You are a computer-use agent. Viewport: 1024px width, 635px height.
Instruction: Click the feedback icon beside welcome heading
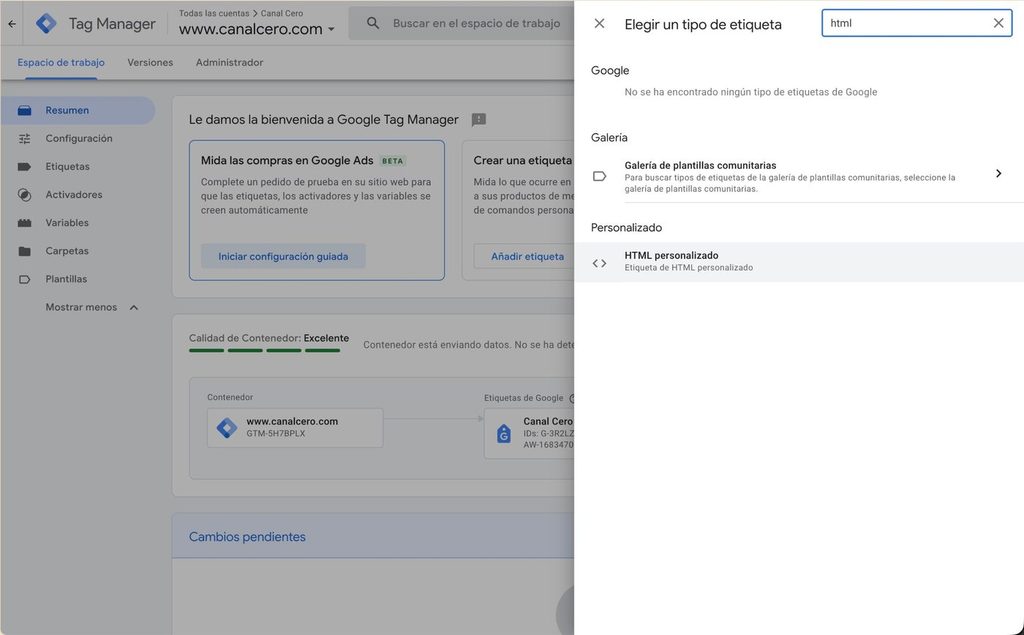(x=479, y=120)
